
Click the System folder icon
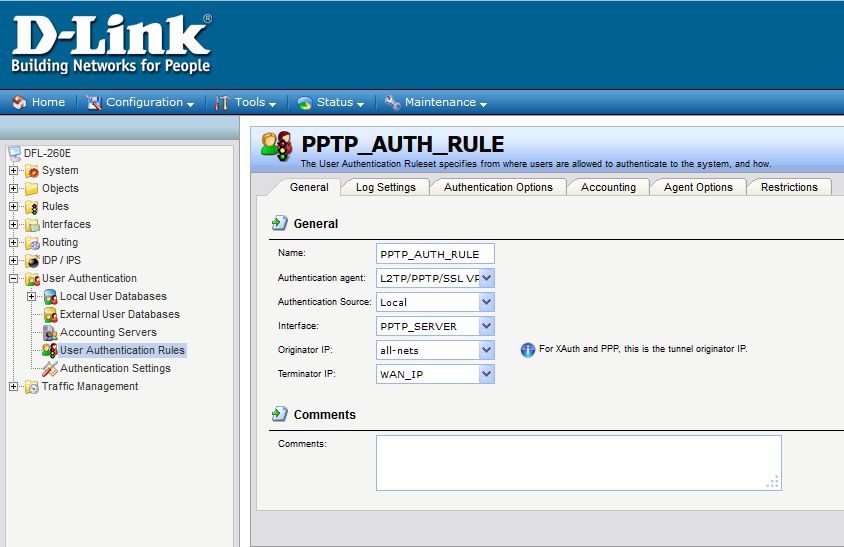coord(32,171)
